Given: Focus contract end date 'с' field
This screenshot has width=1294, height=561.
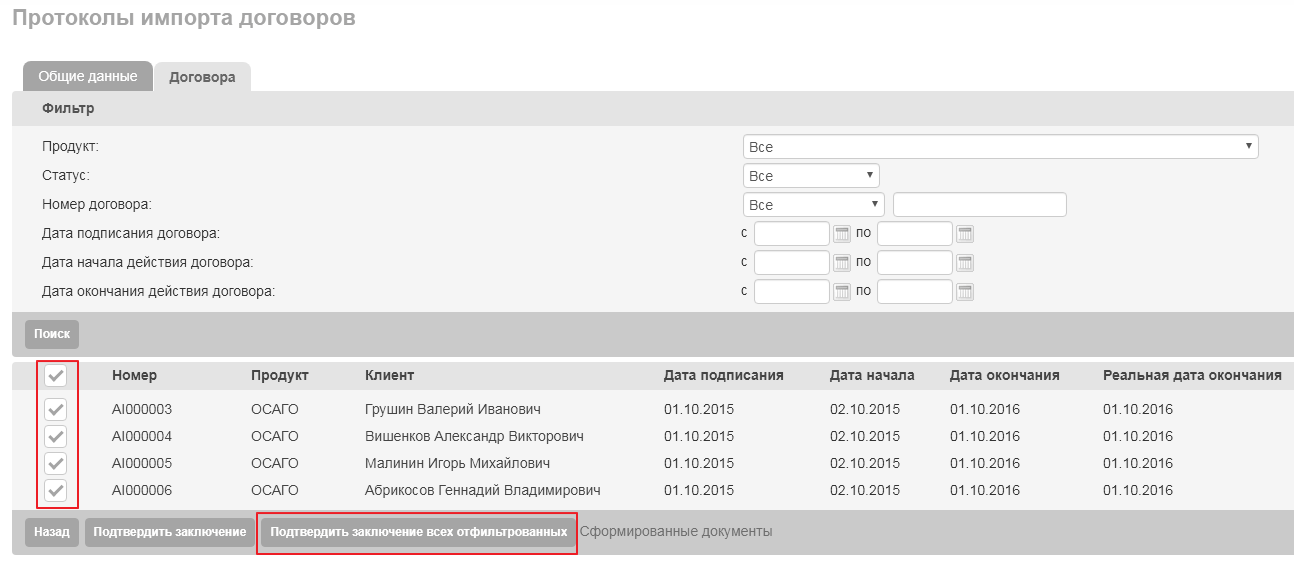Looking at the screenshot, I should pos(792,292).
